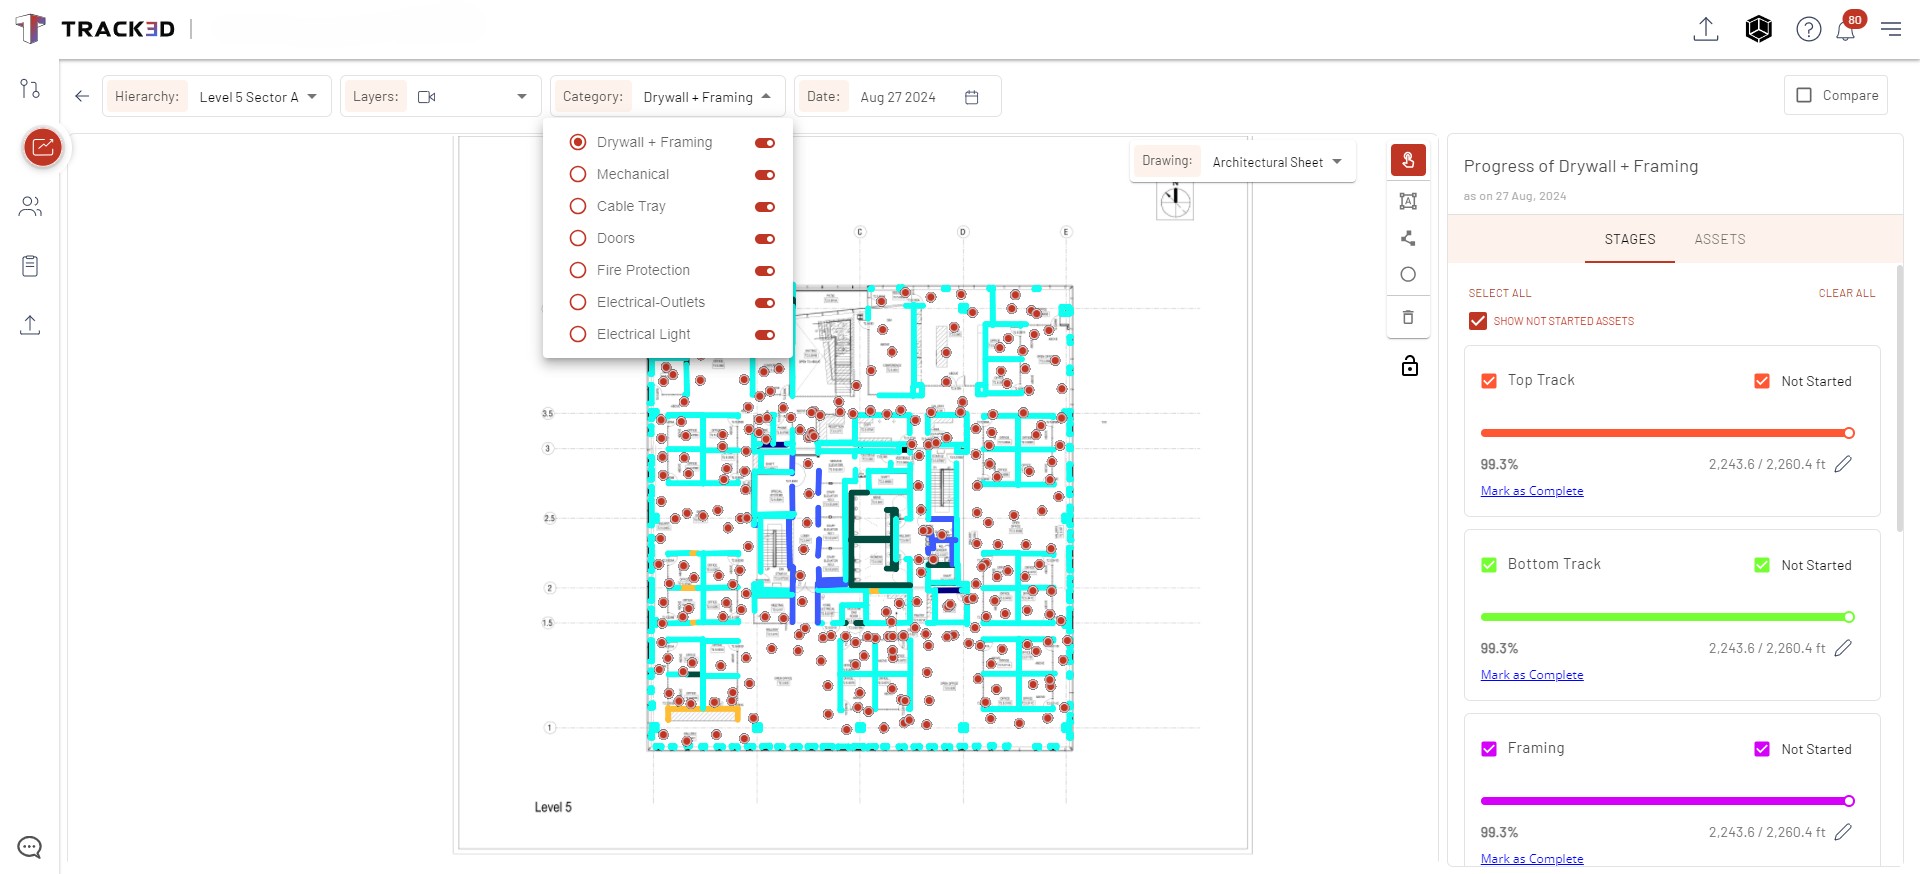Viewport: 1920px width, 874px height.
Task: Click CLEAR ALL in stages panel
Action: tap(1847, 293)
